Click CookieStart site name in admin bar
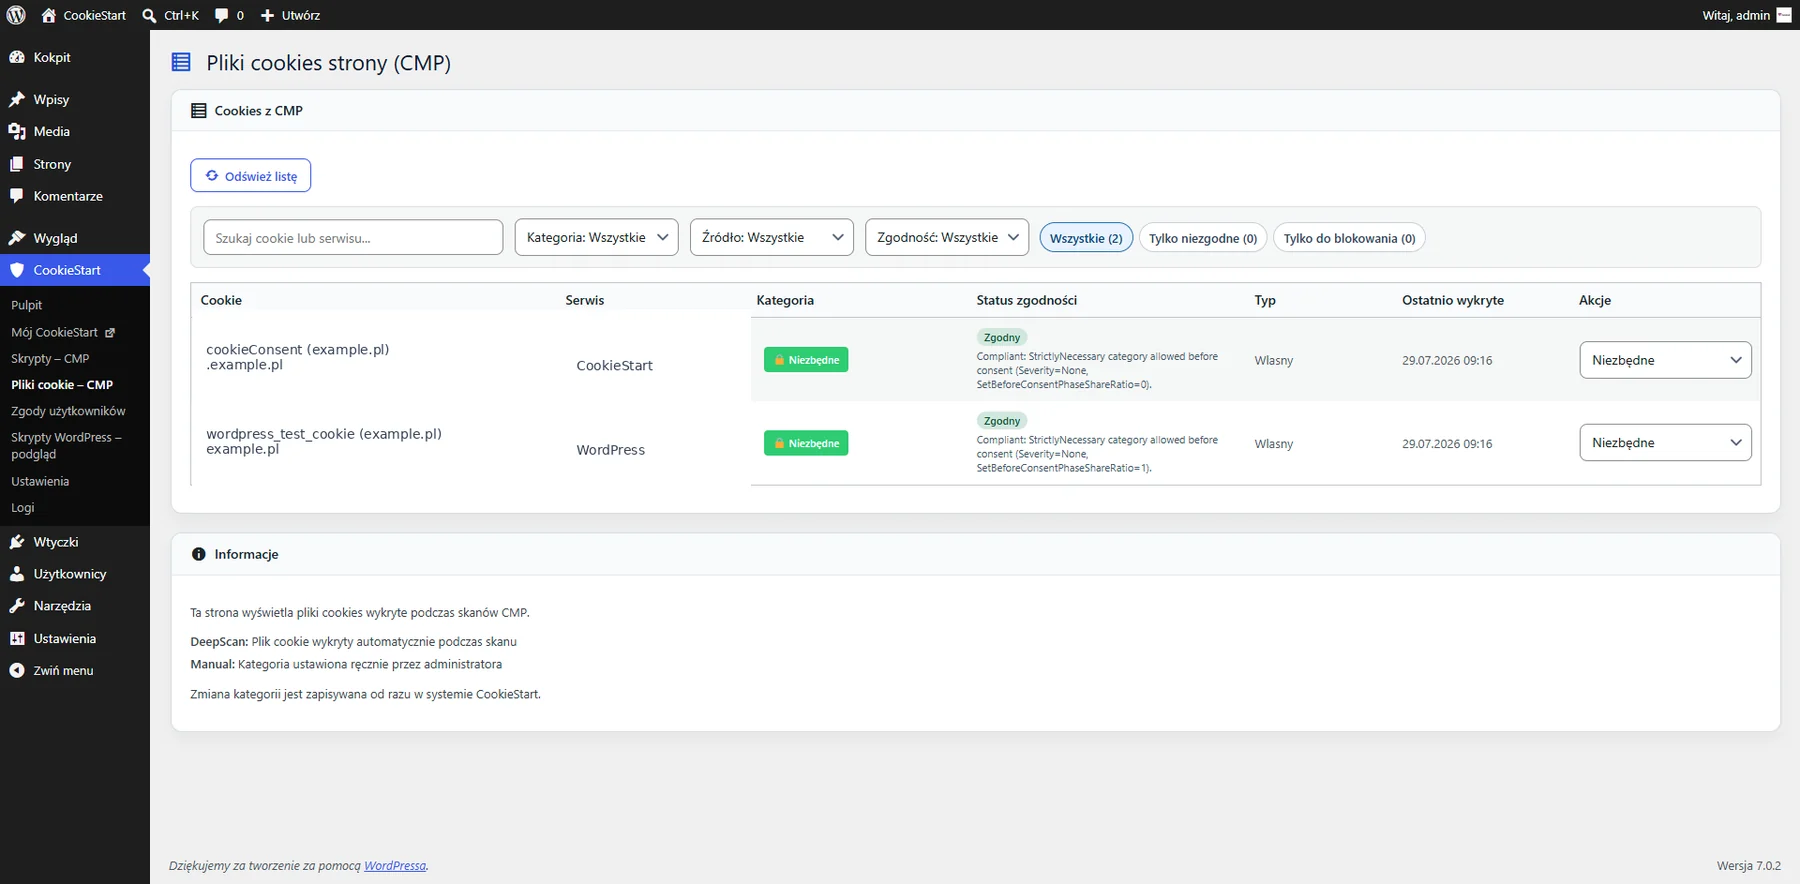 [95, 15]
